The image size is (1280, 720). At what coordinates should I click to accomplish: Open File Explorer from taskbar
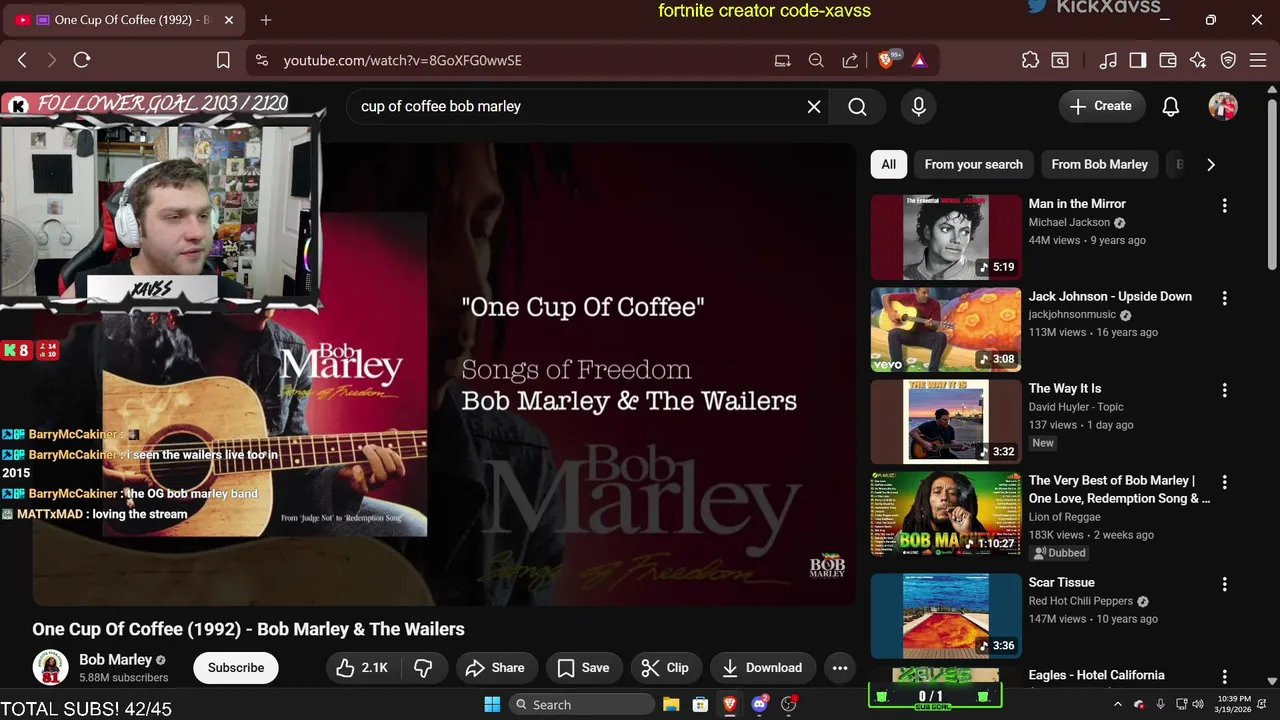[x=671, y=704]
